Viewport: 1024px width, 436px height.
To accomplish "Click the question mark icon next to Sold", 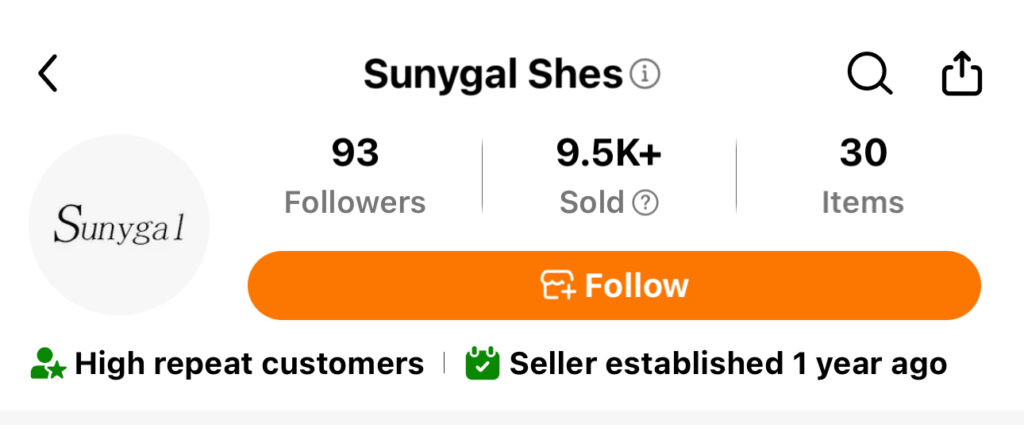I will (645, 203).
